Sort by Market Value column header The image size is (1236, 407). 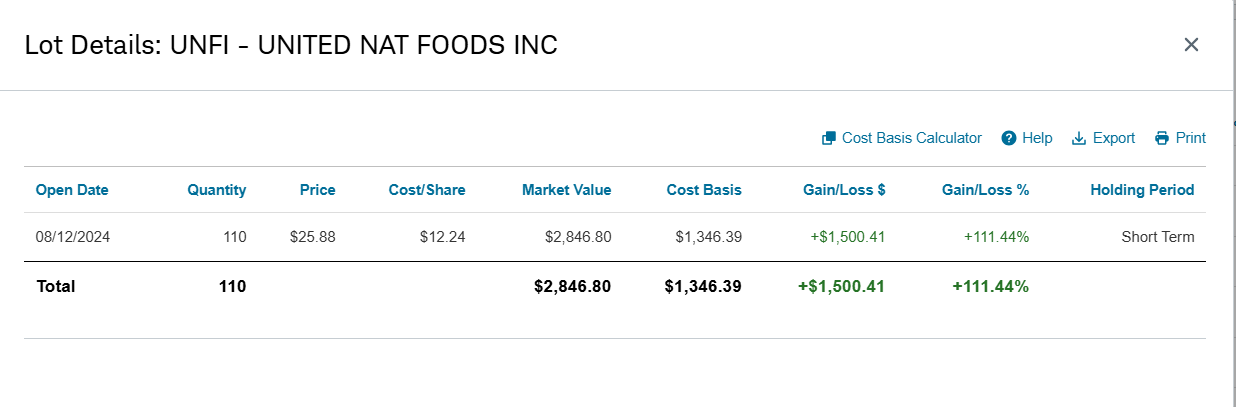tap(566, 190)
